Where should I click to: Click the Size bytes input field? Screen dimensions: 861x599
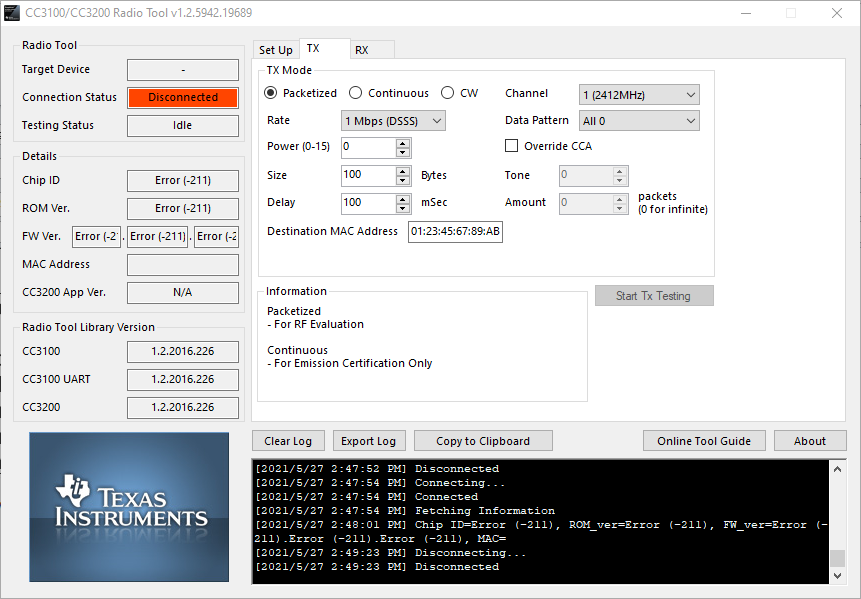point(368,175)
